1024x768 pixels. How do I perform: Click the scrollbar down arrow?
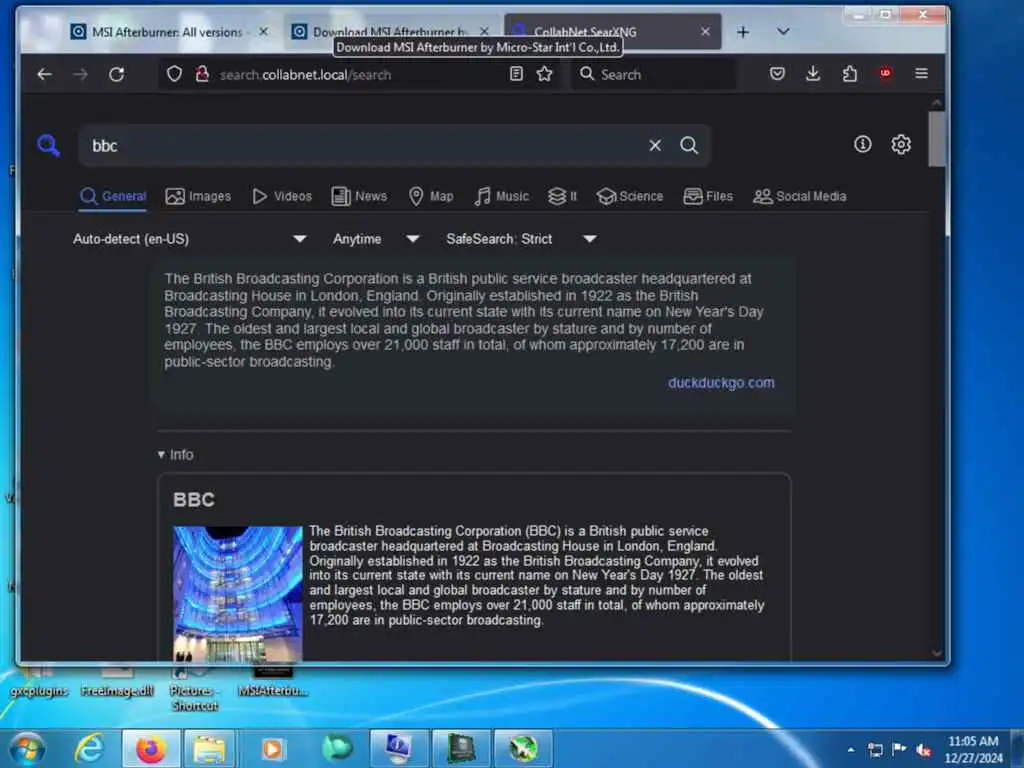(936, 652)
